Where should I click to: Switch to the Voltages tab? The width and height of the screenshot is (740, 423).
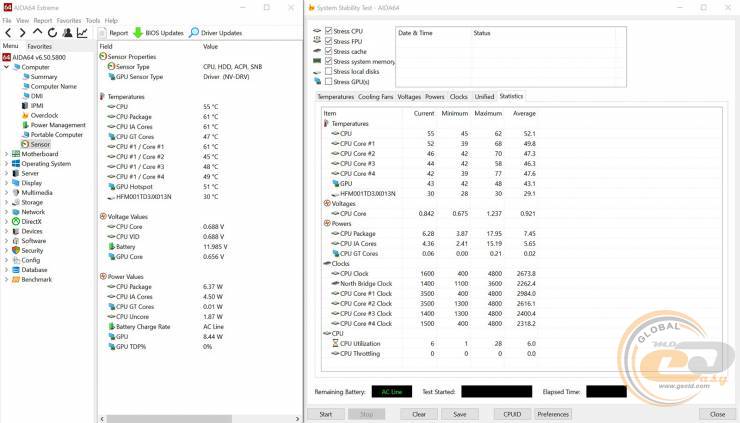[409, 97]
